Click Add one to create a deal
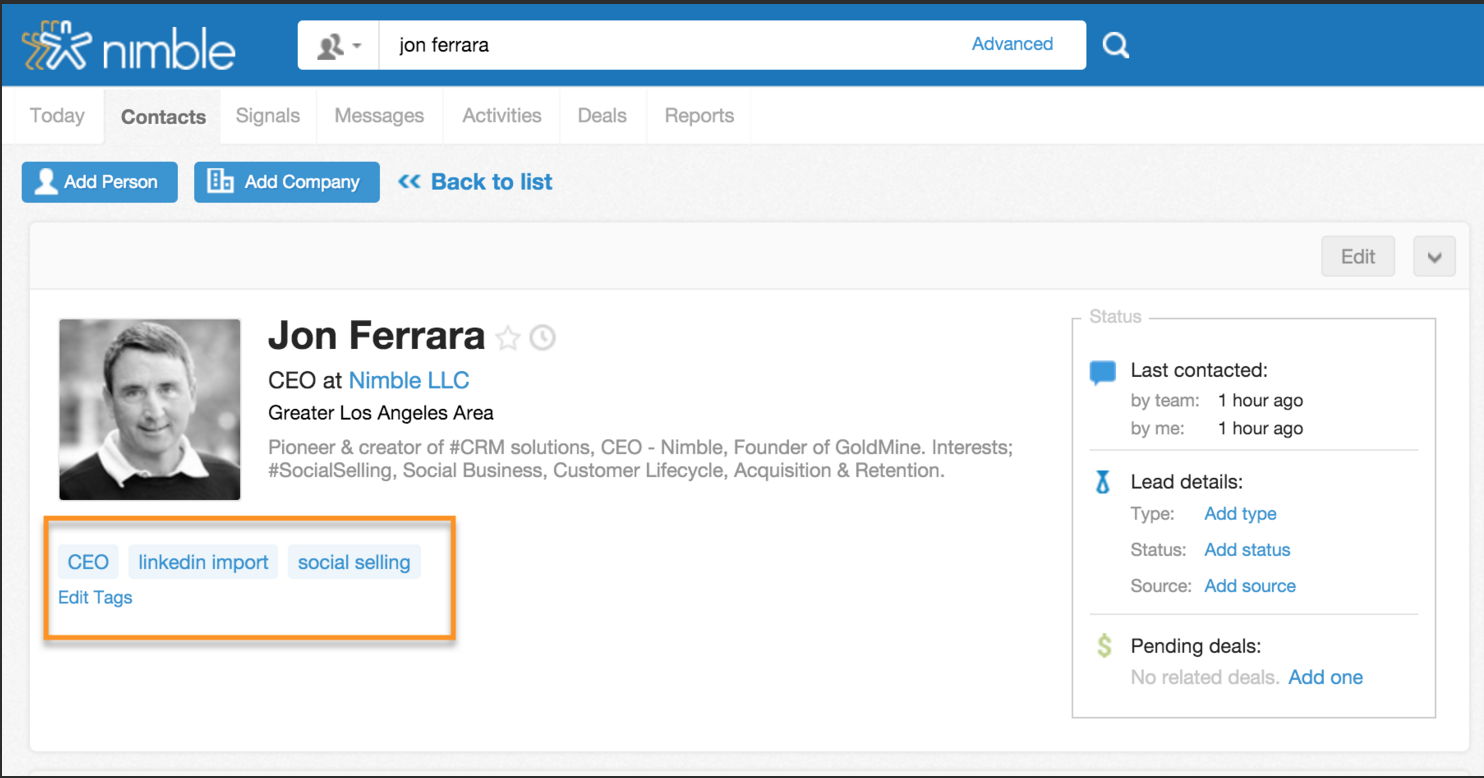 (x=1325, y=677)
